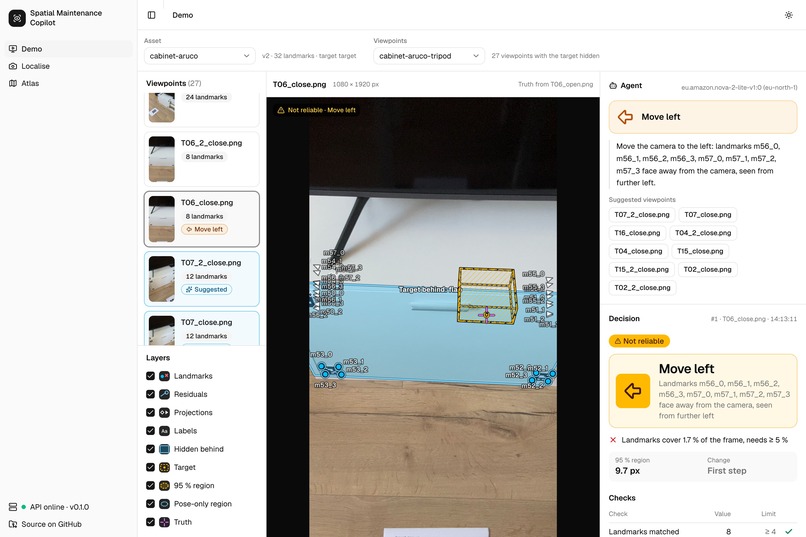The width and height of the screenshot is (806, 537).
Task: Select suggested viewpoint T04_2_close.png chip
Action: (x=703, y=233)
